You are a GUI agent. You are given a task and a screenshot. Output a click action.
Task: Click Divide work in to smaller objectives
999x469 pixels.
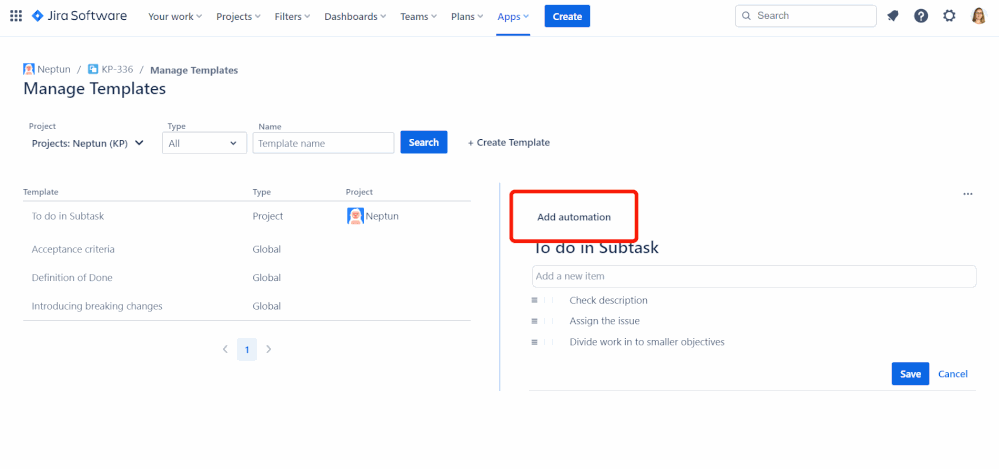point(647,342)
